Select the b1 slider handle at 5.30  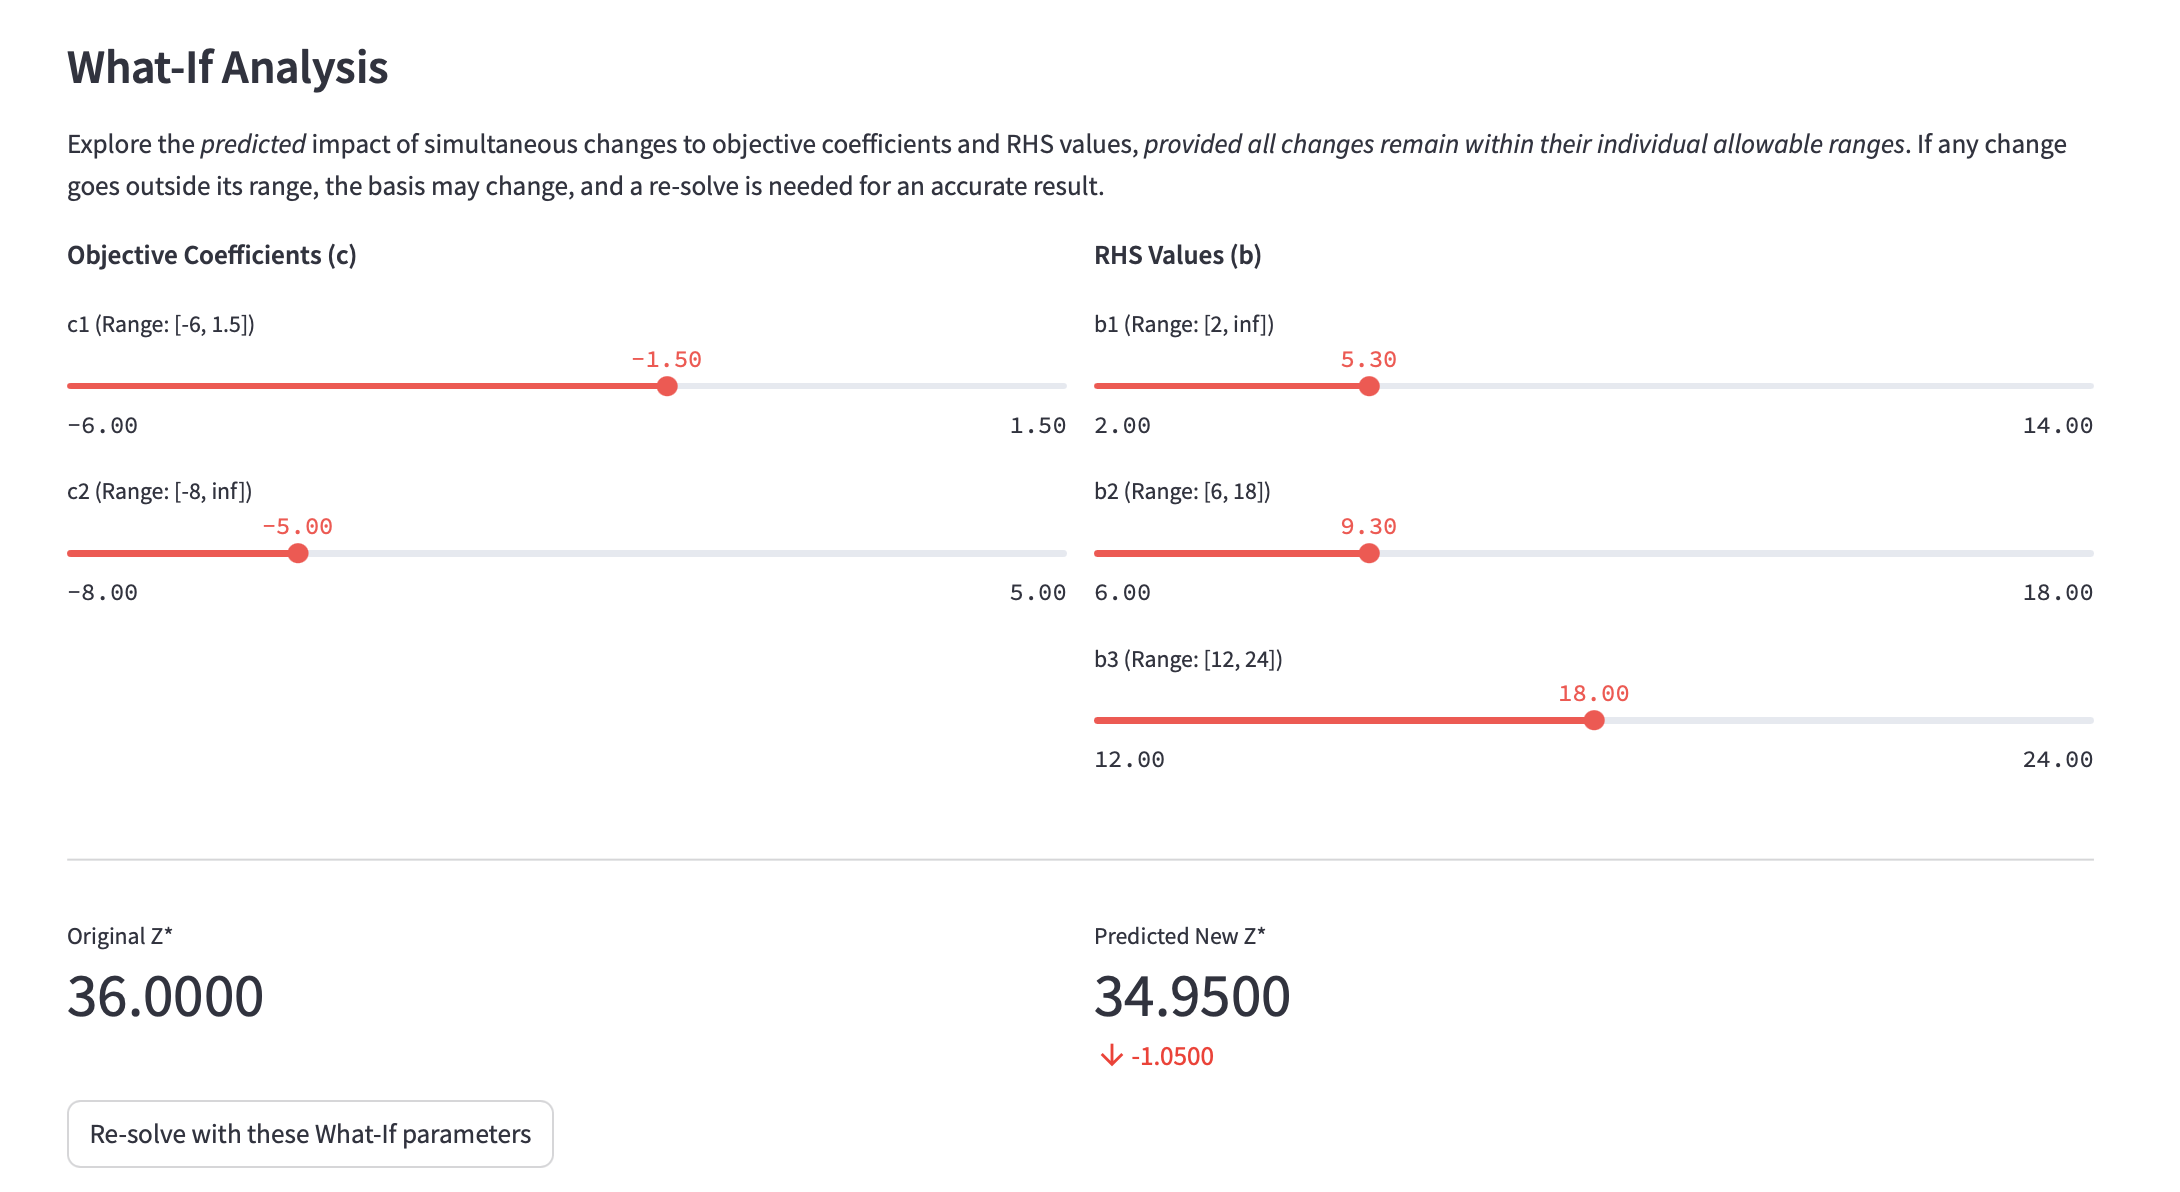click(1369, 386)
